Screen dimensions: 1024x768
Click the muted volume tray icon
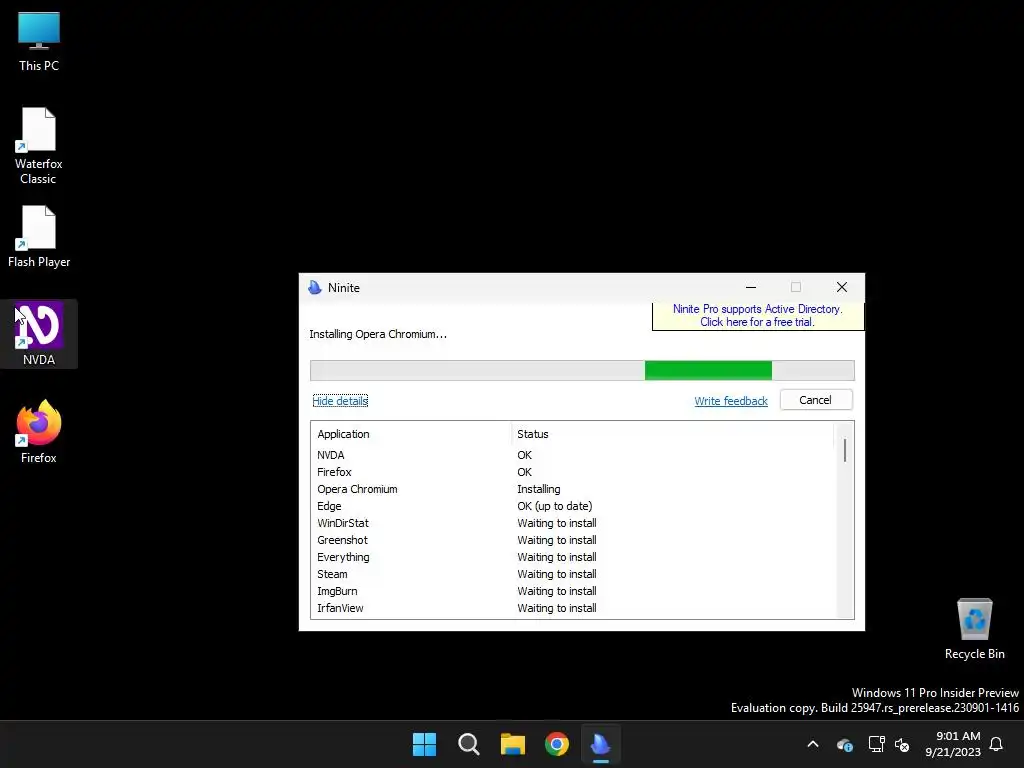(902, 744)
